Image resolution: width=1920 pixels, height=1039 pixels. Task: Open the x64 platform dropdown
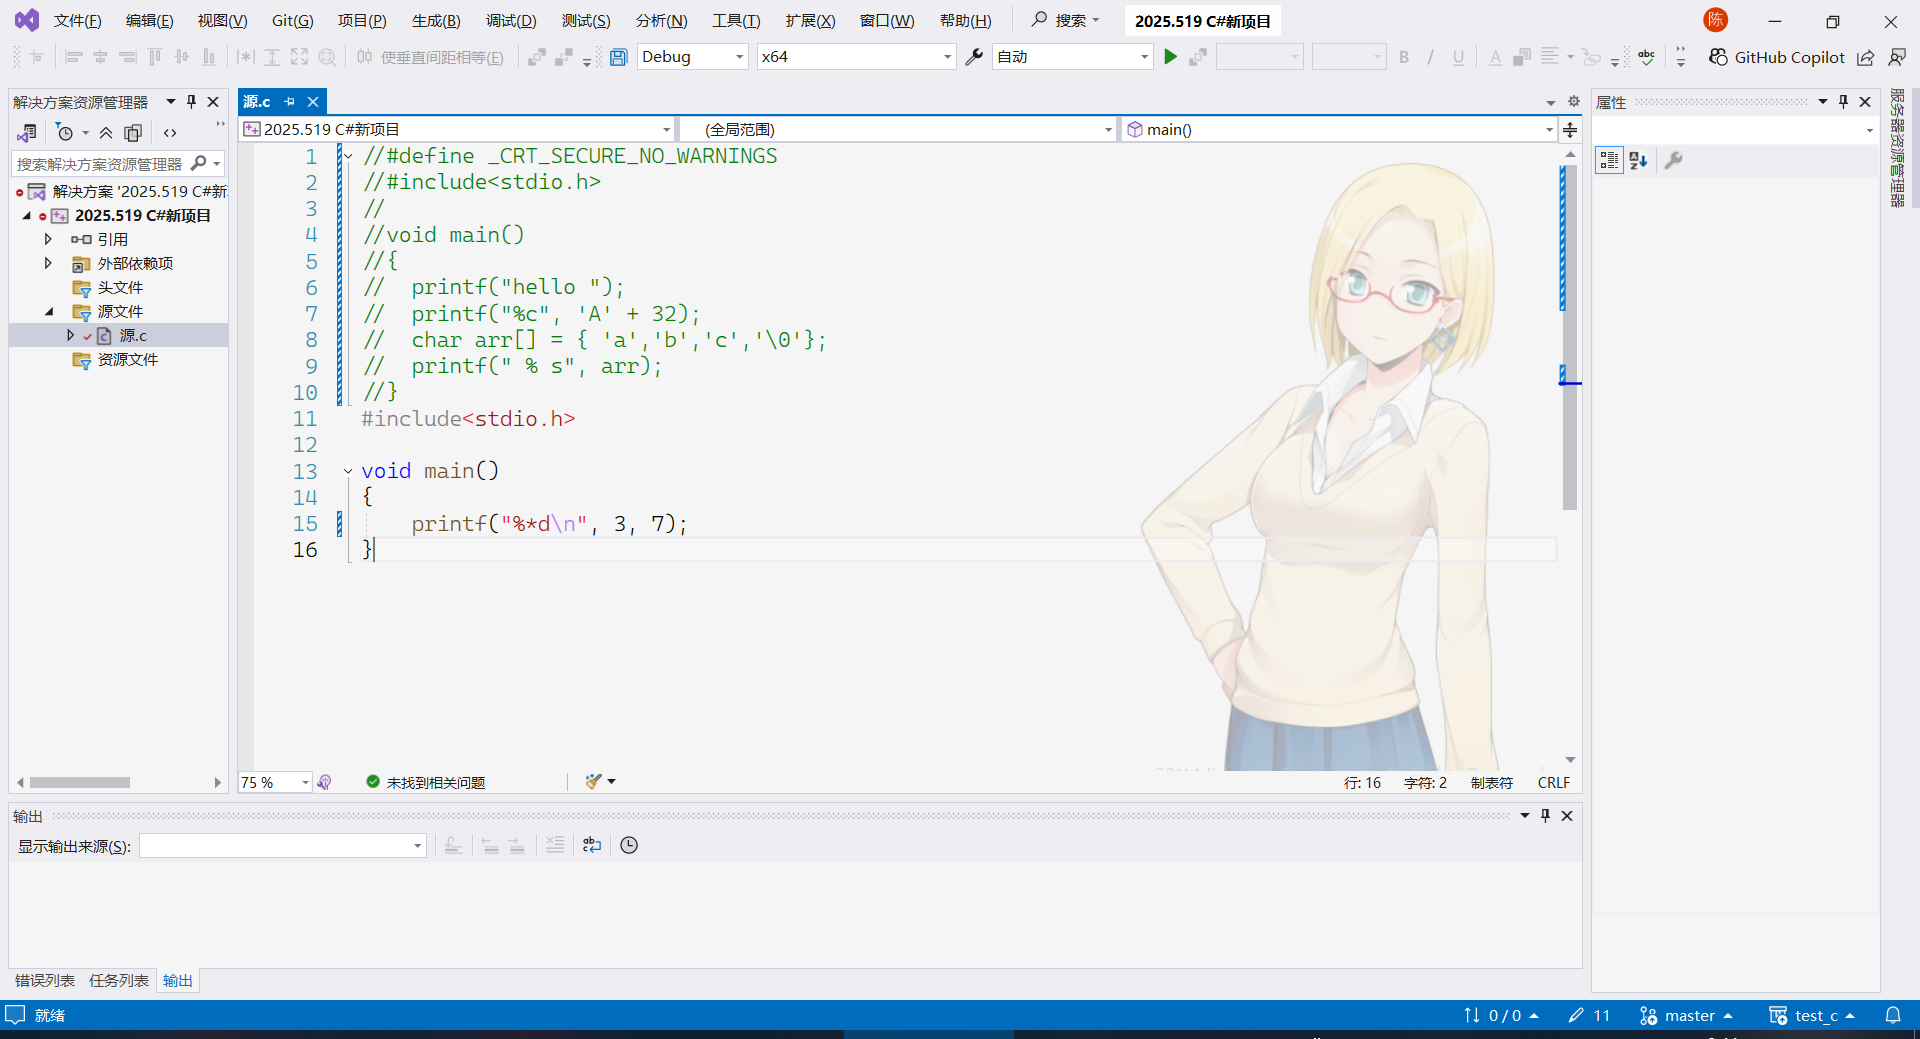pos(855,57)
